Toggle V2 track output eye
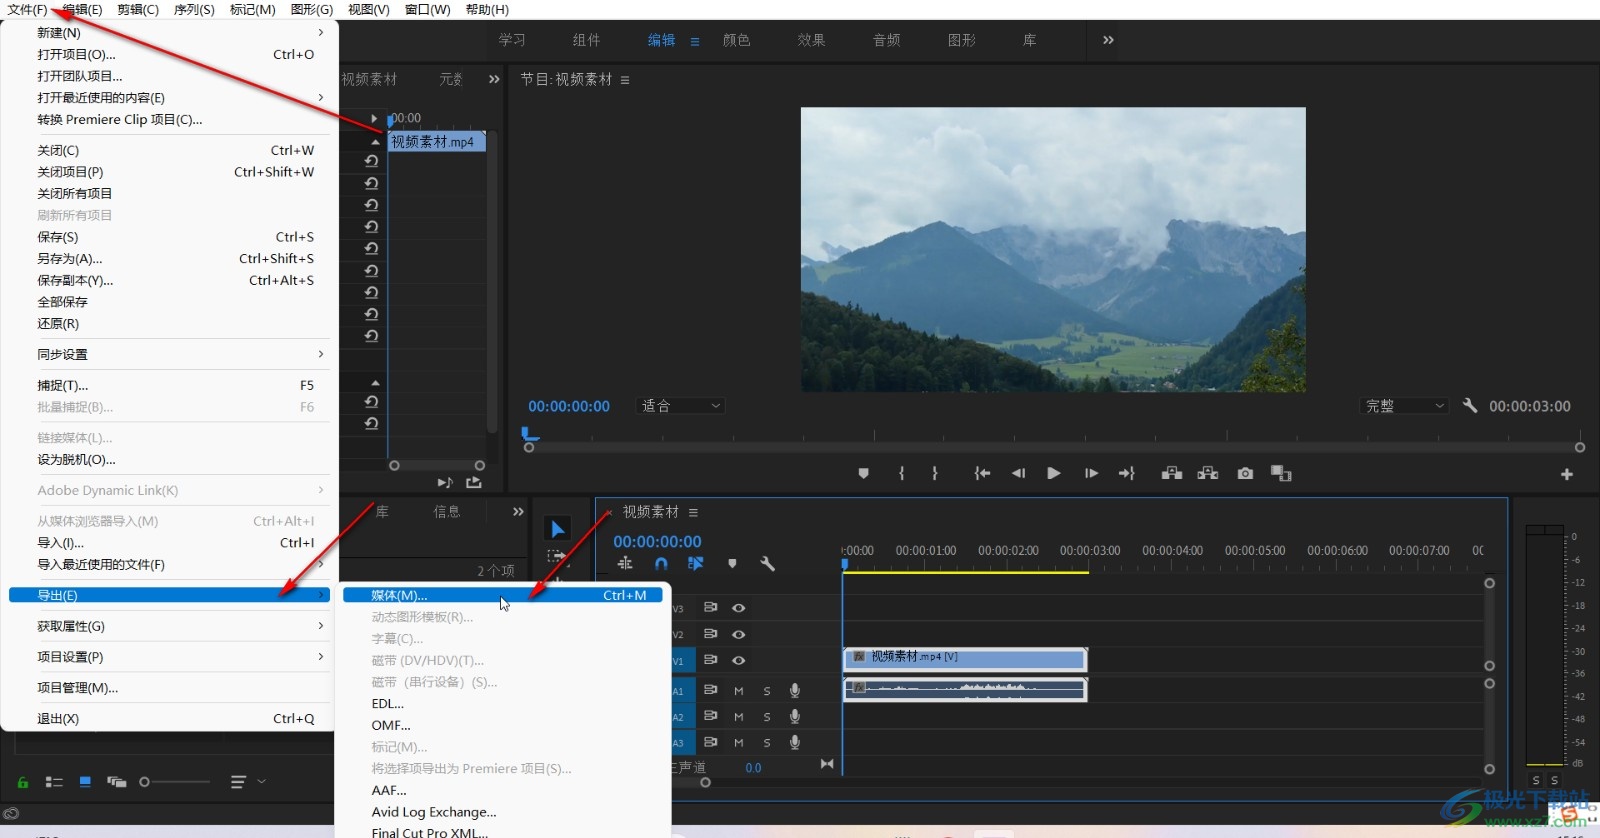 pyautogui.click(x=738, y=634)
